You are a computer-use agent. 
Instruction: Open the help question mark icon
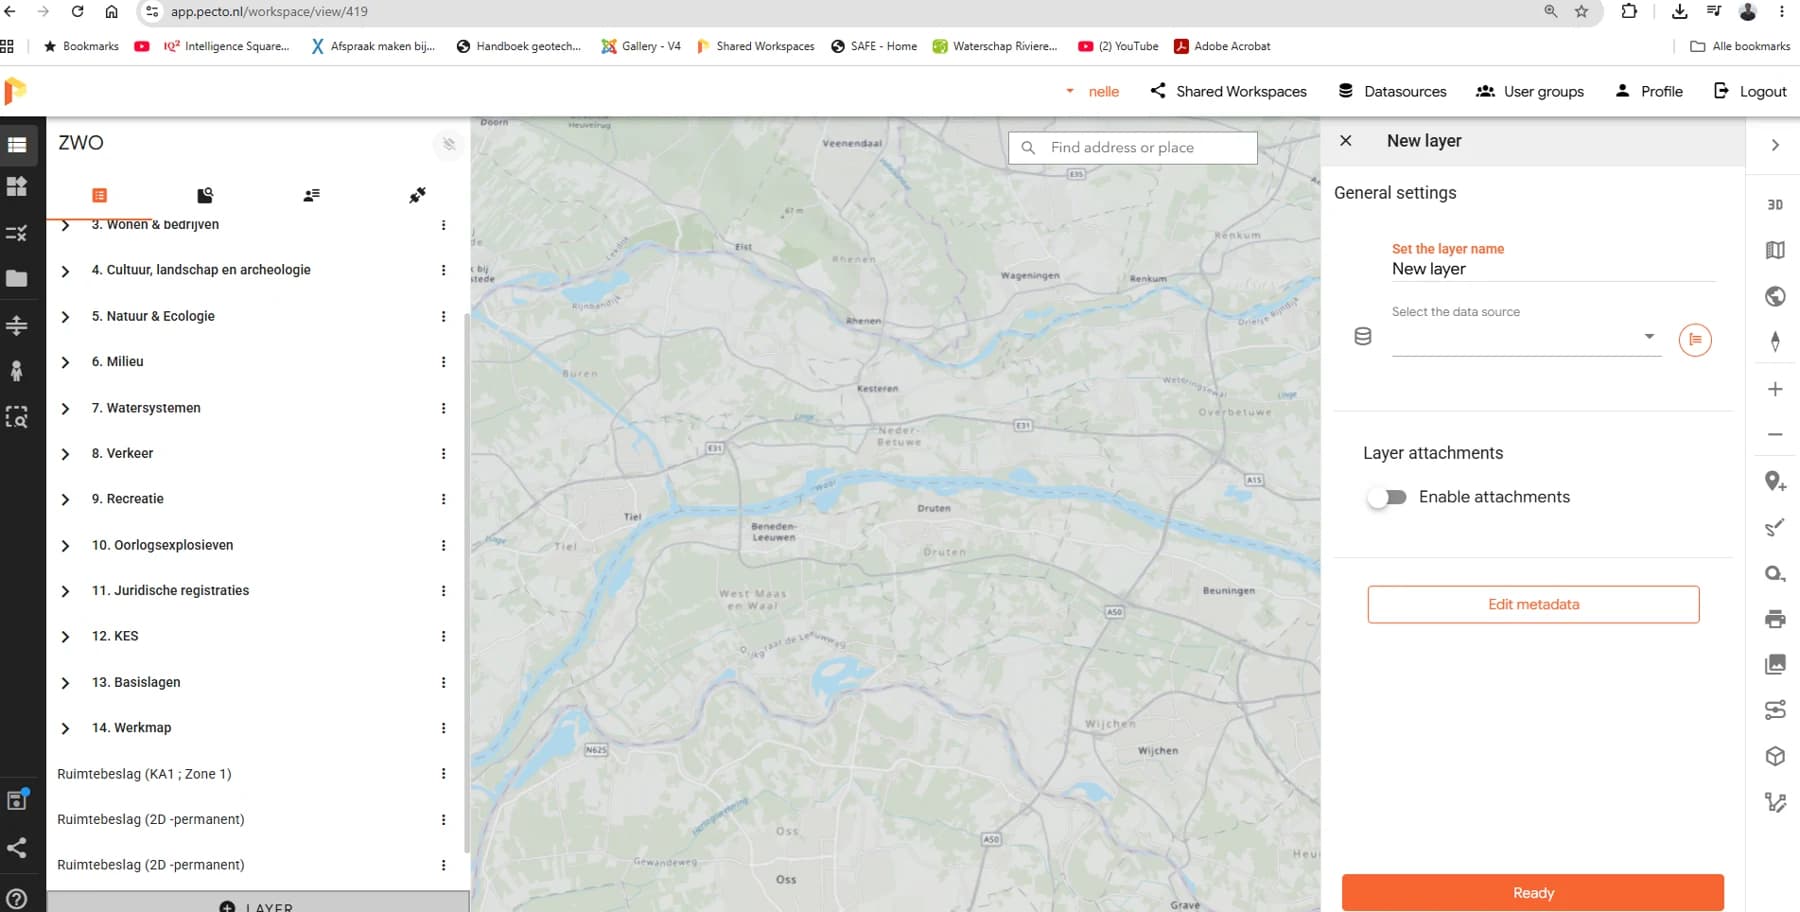pos(17,898)
